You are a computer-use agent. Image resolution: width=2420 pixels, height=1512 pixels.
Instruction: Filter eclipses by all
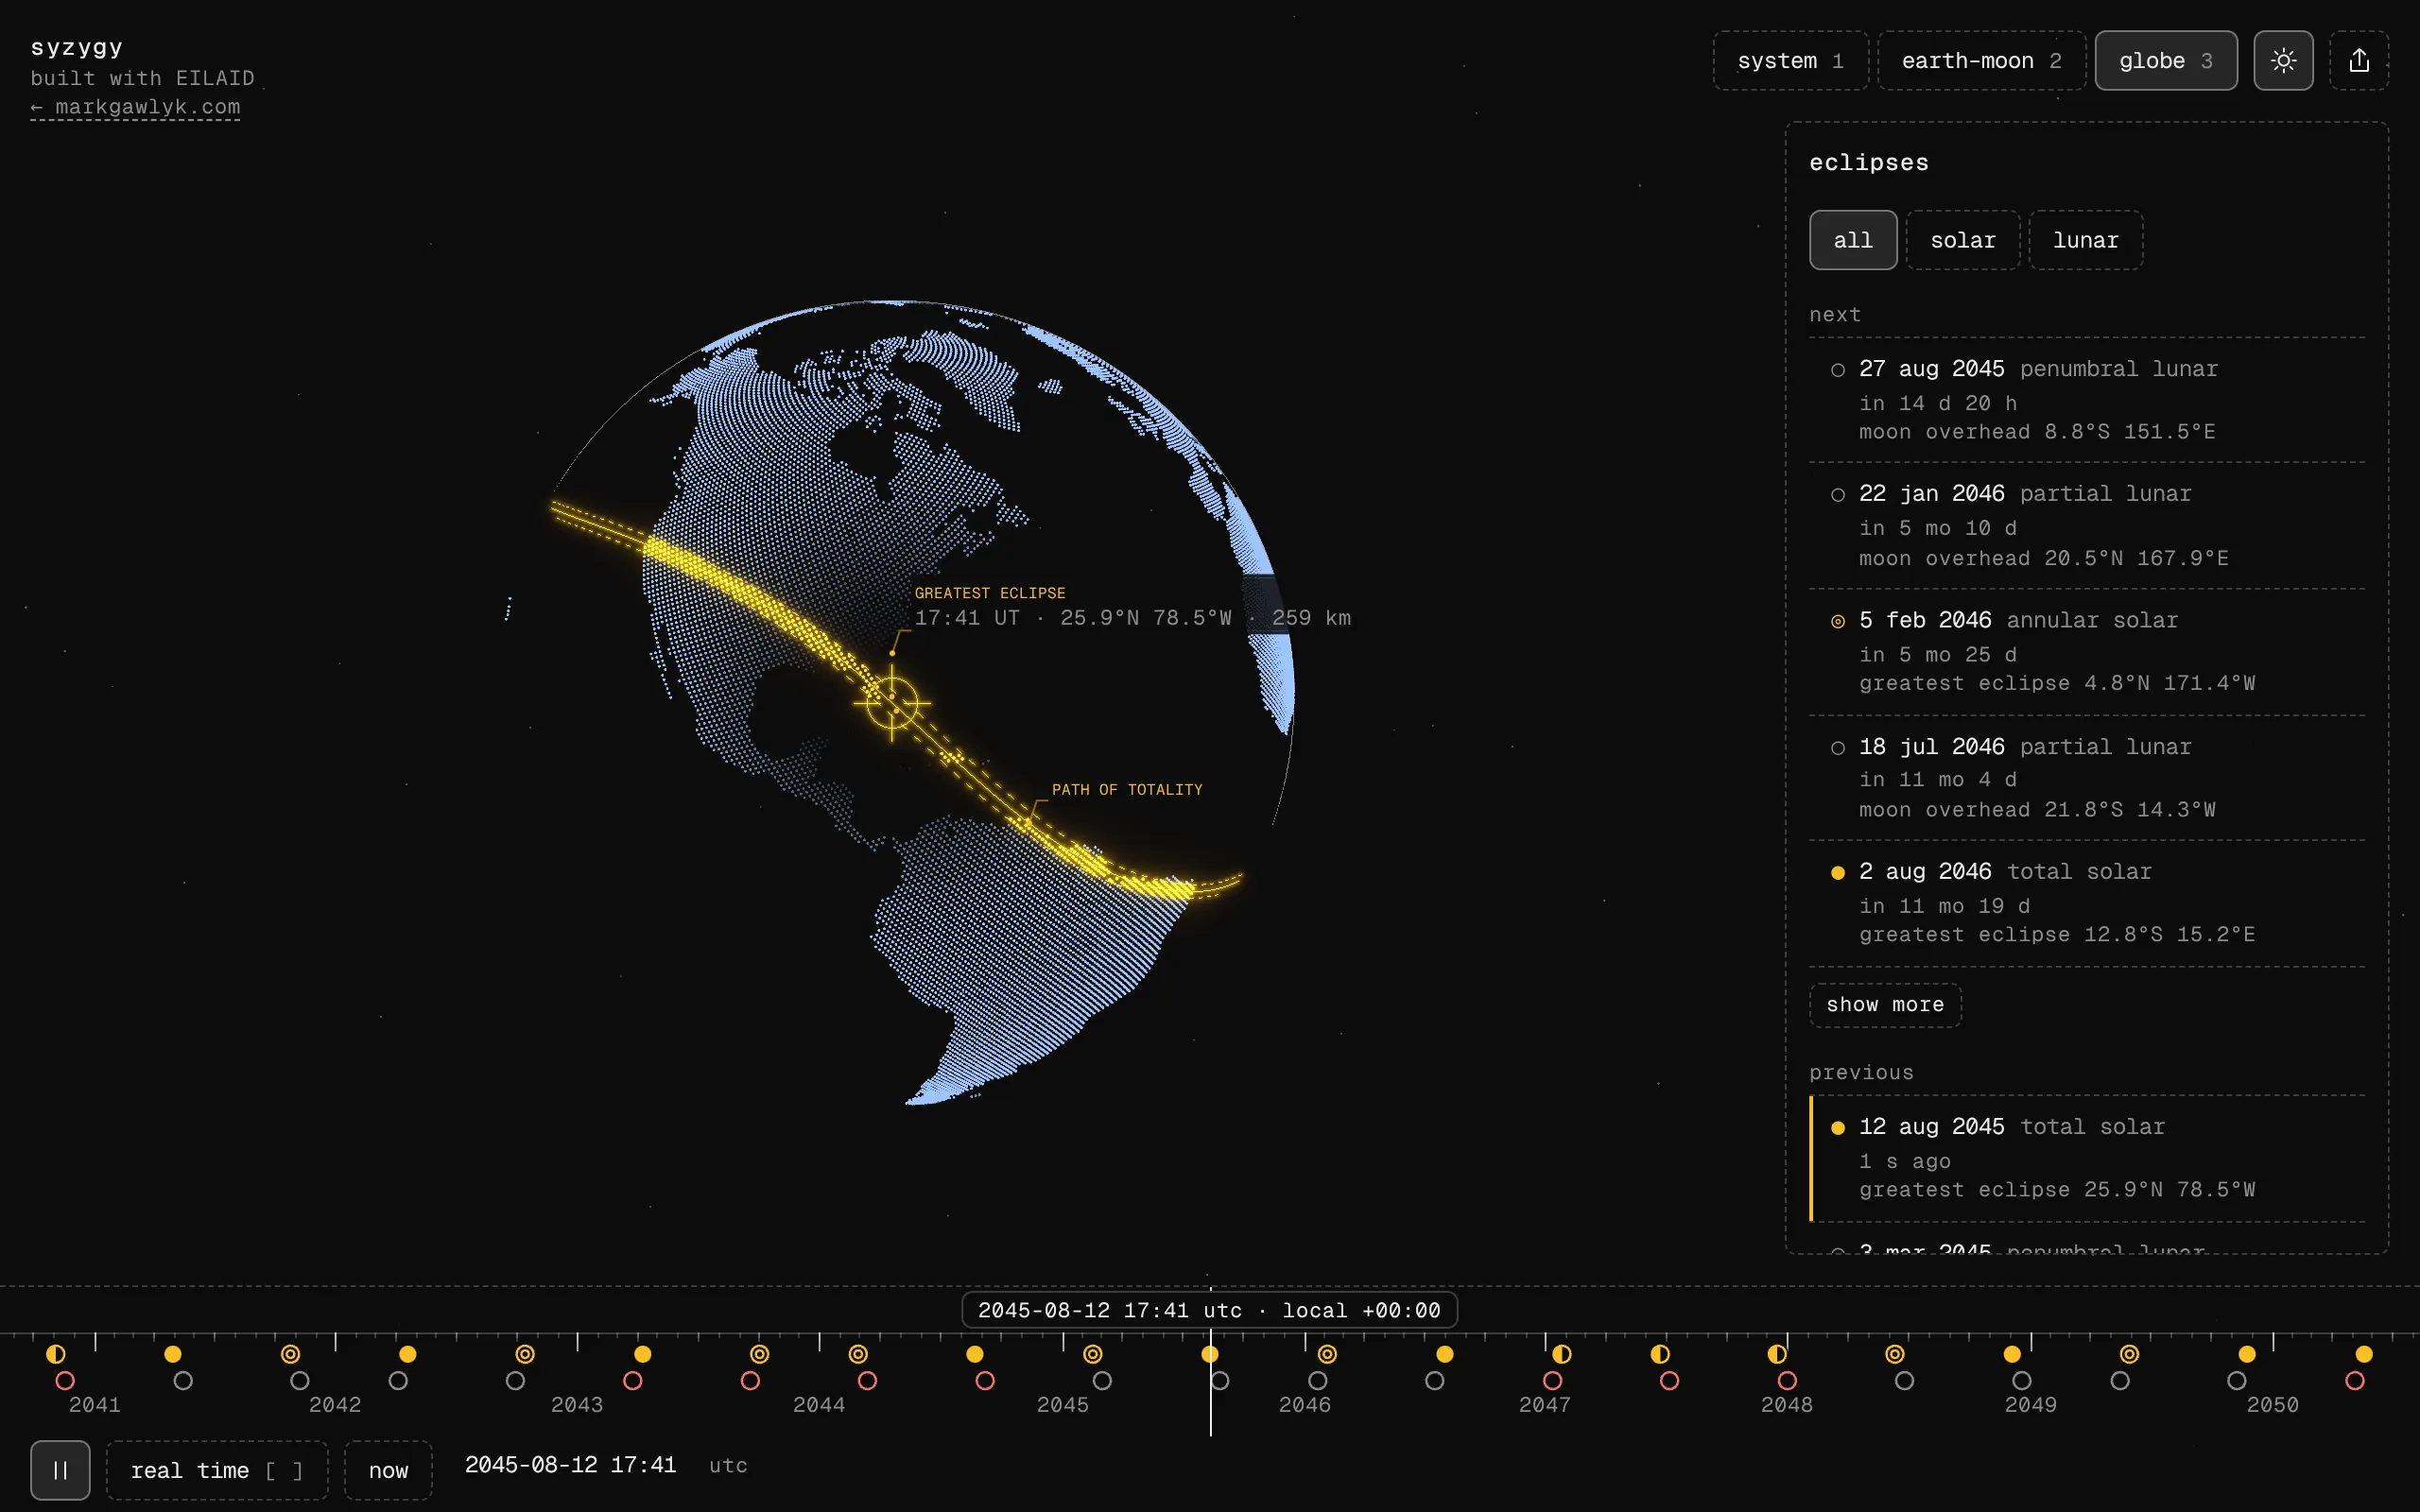tap(1853, 240)
